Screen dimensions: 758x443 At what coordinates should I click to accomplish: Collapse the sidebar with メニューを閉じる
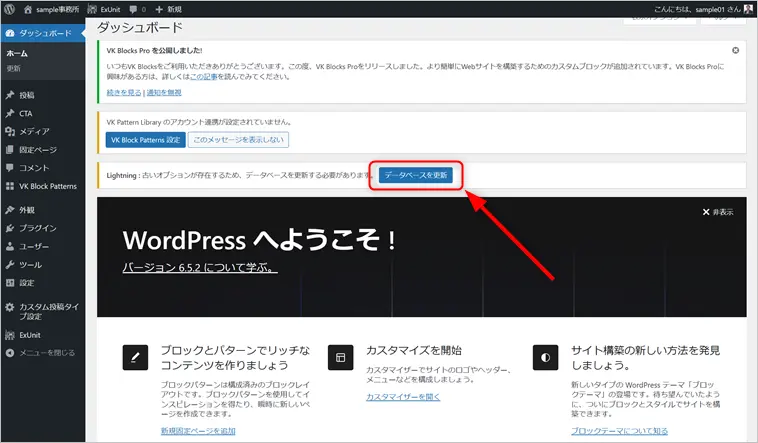click(x=45, y=353)
